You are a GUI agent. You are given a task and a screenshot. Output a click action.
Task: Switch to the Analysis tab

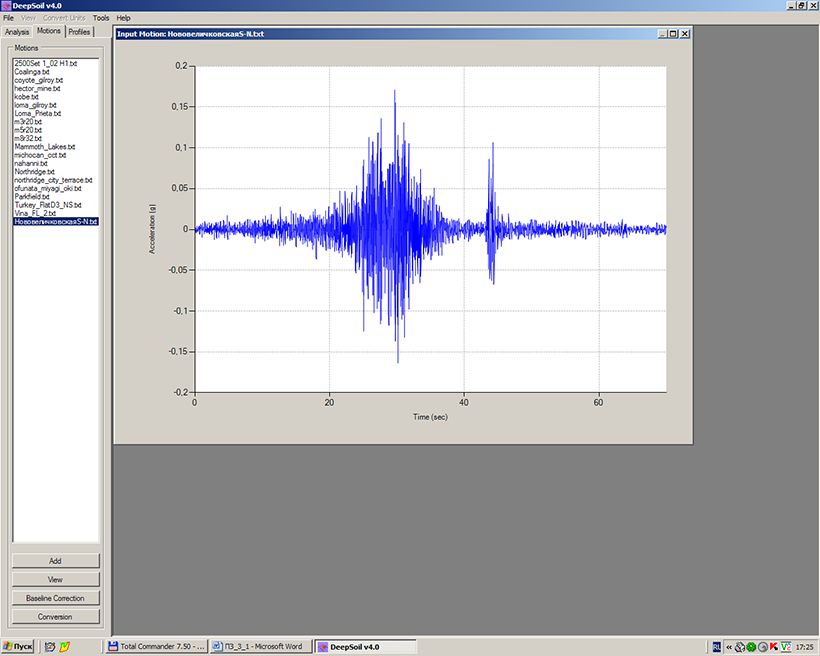click(17, 32)
